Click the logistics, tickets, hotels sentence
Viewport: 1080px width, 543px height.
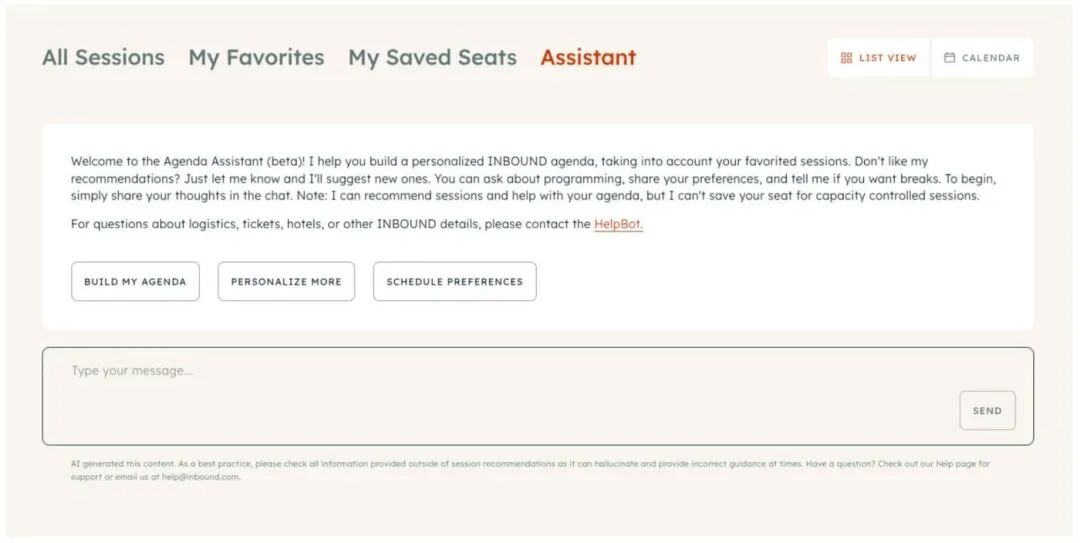330,224
